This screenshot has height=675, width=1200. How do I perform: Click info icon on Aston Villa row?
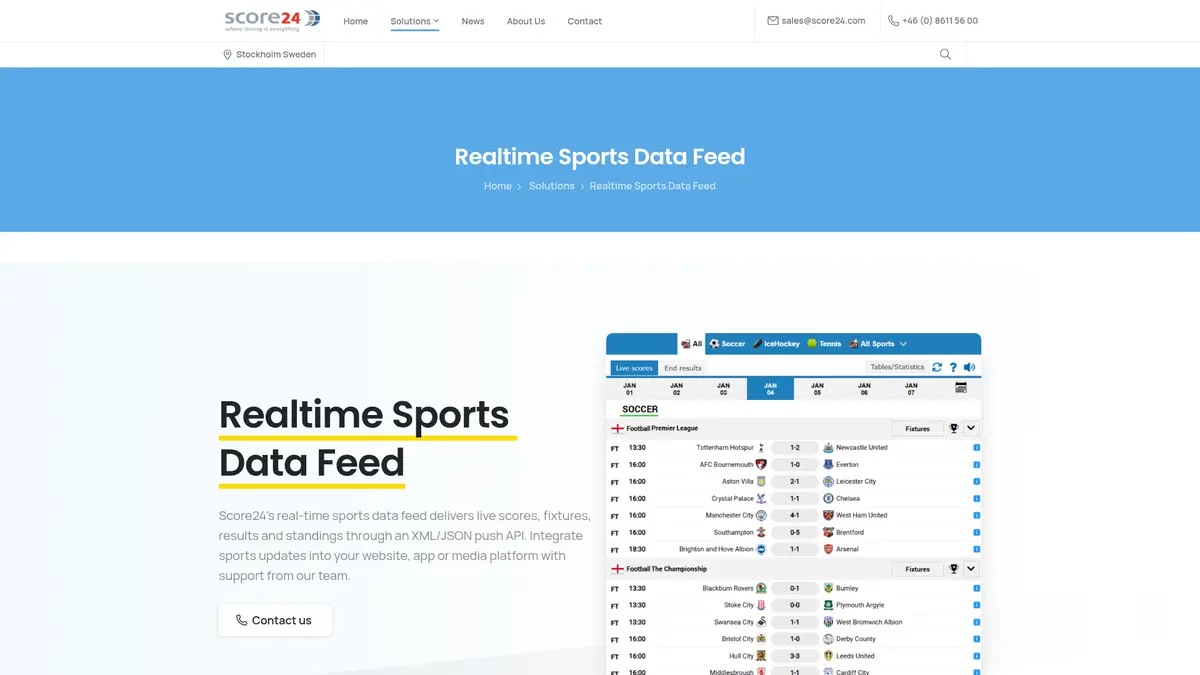pyautogui.click(x=976, y=482)
